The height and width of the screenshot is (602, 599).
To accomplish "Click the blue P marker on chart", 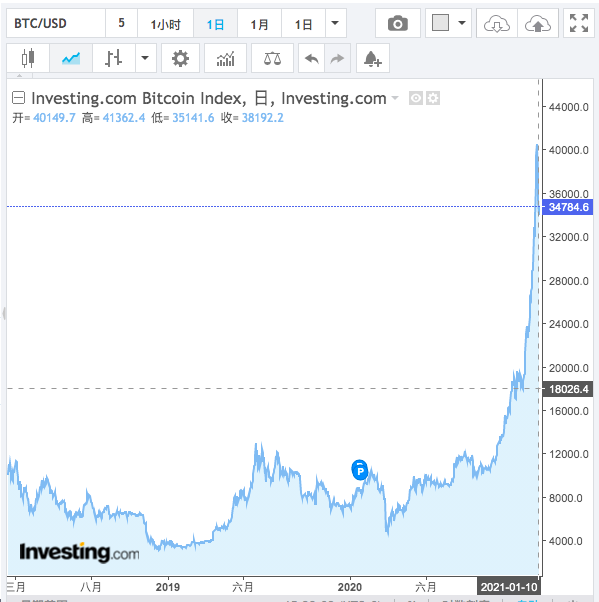I will 360,470.
